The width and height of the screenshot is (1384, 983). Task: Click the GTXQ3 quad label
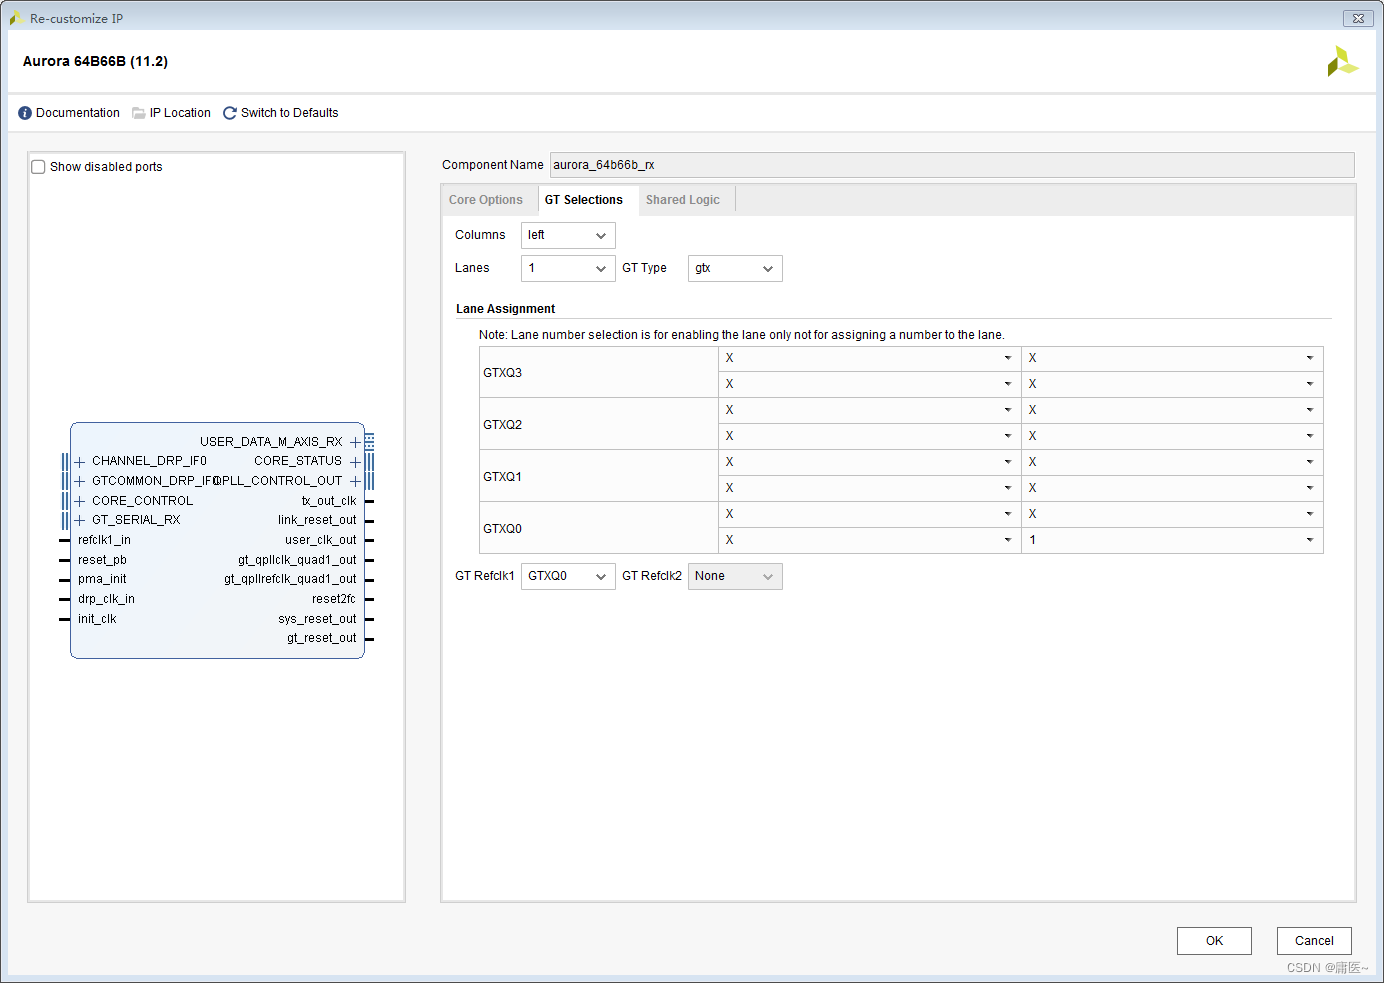click(502, 373)
